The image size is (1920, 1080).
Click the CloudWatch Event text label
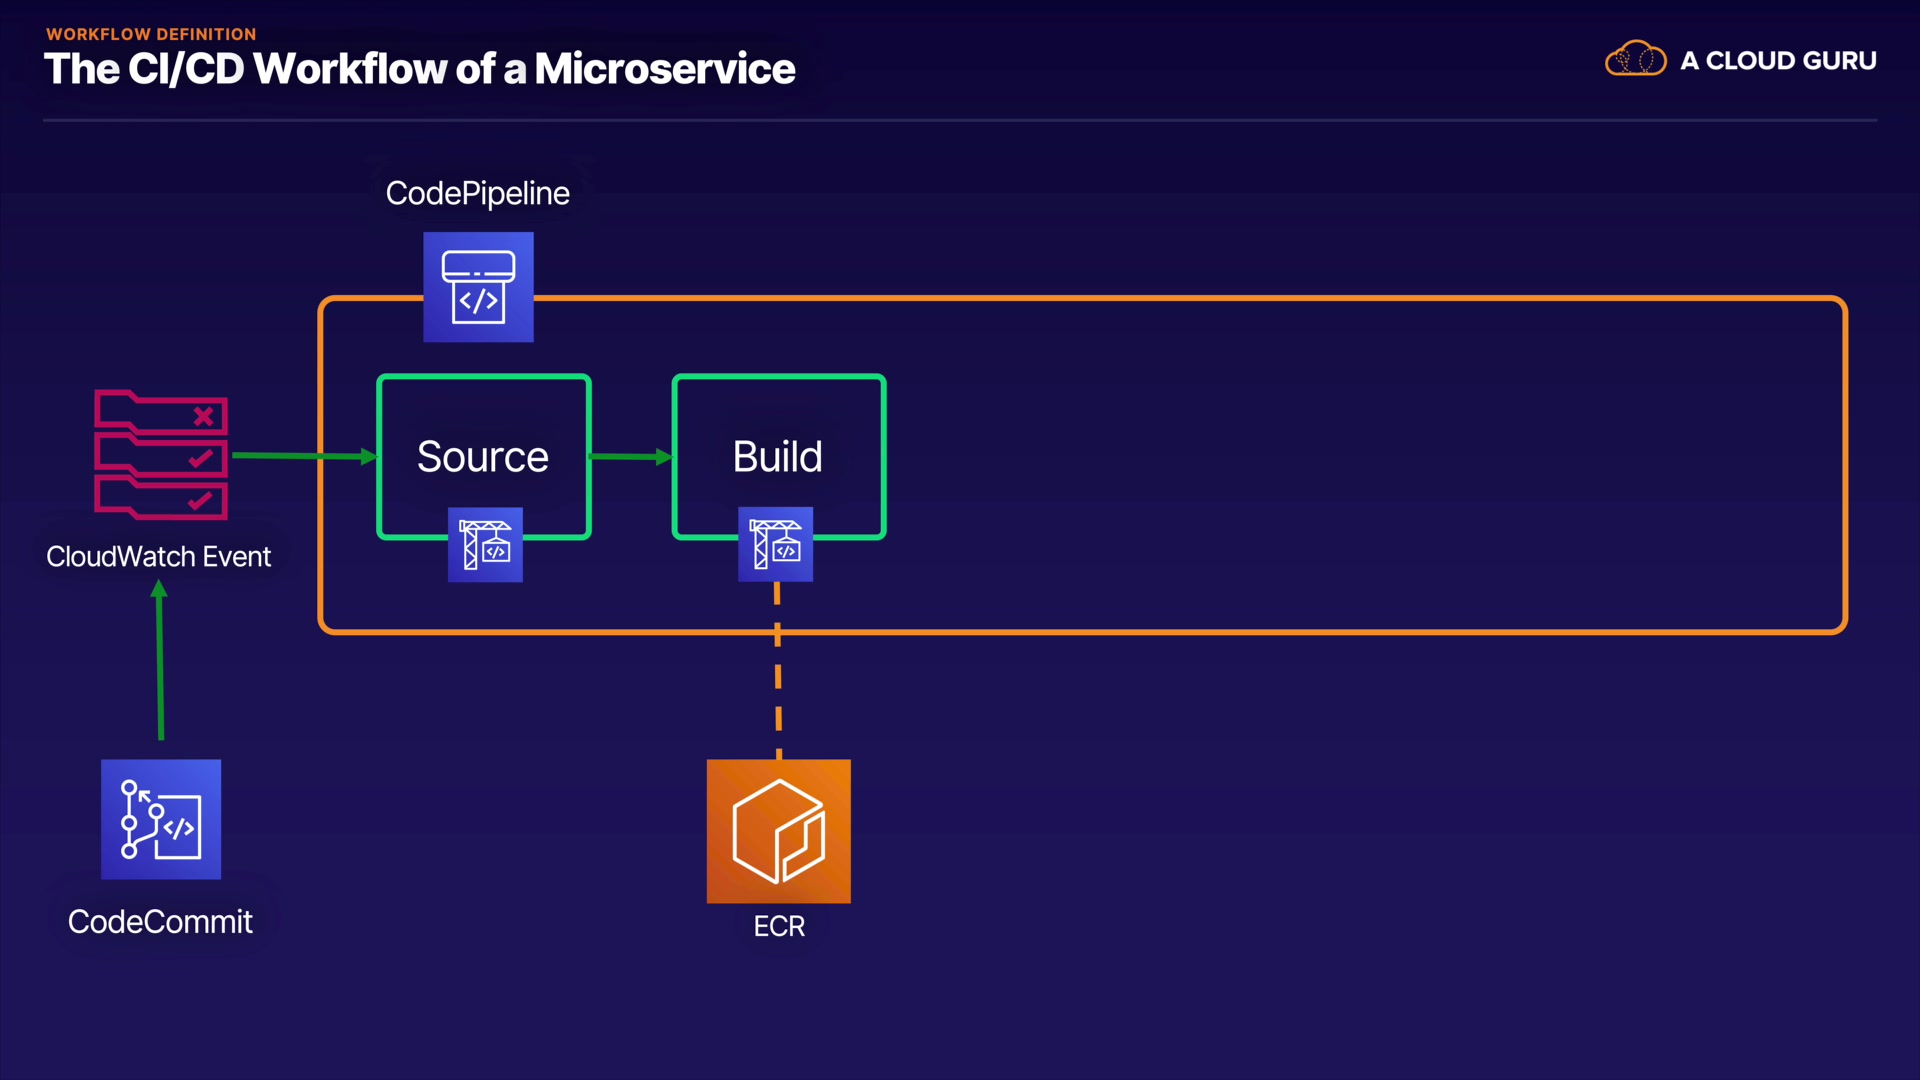tap(159, 557)
